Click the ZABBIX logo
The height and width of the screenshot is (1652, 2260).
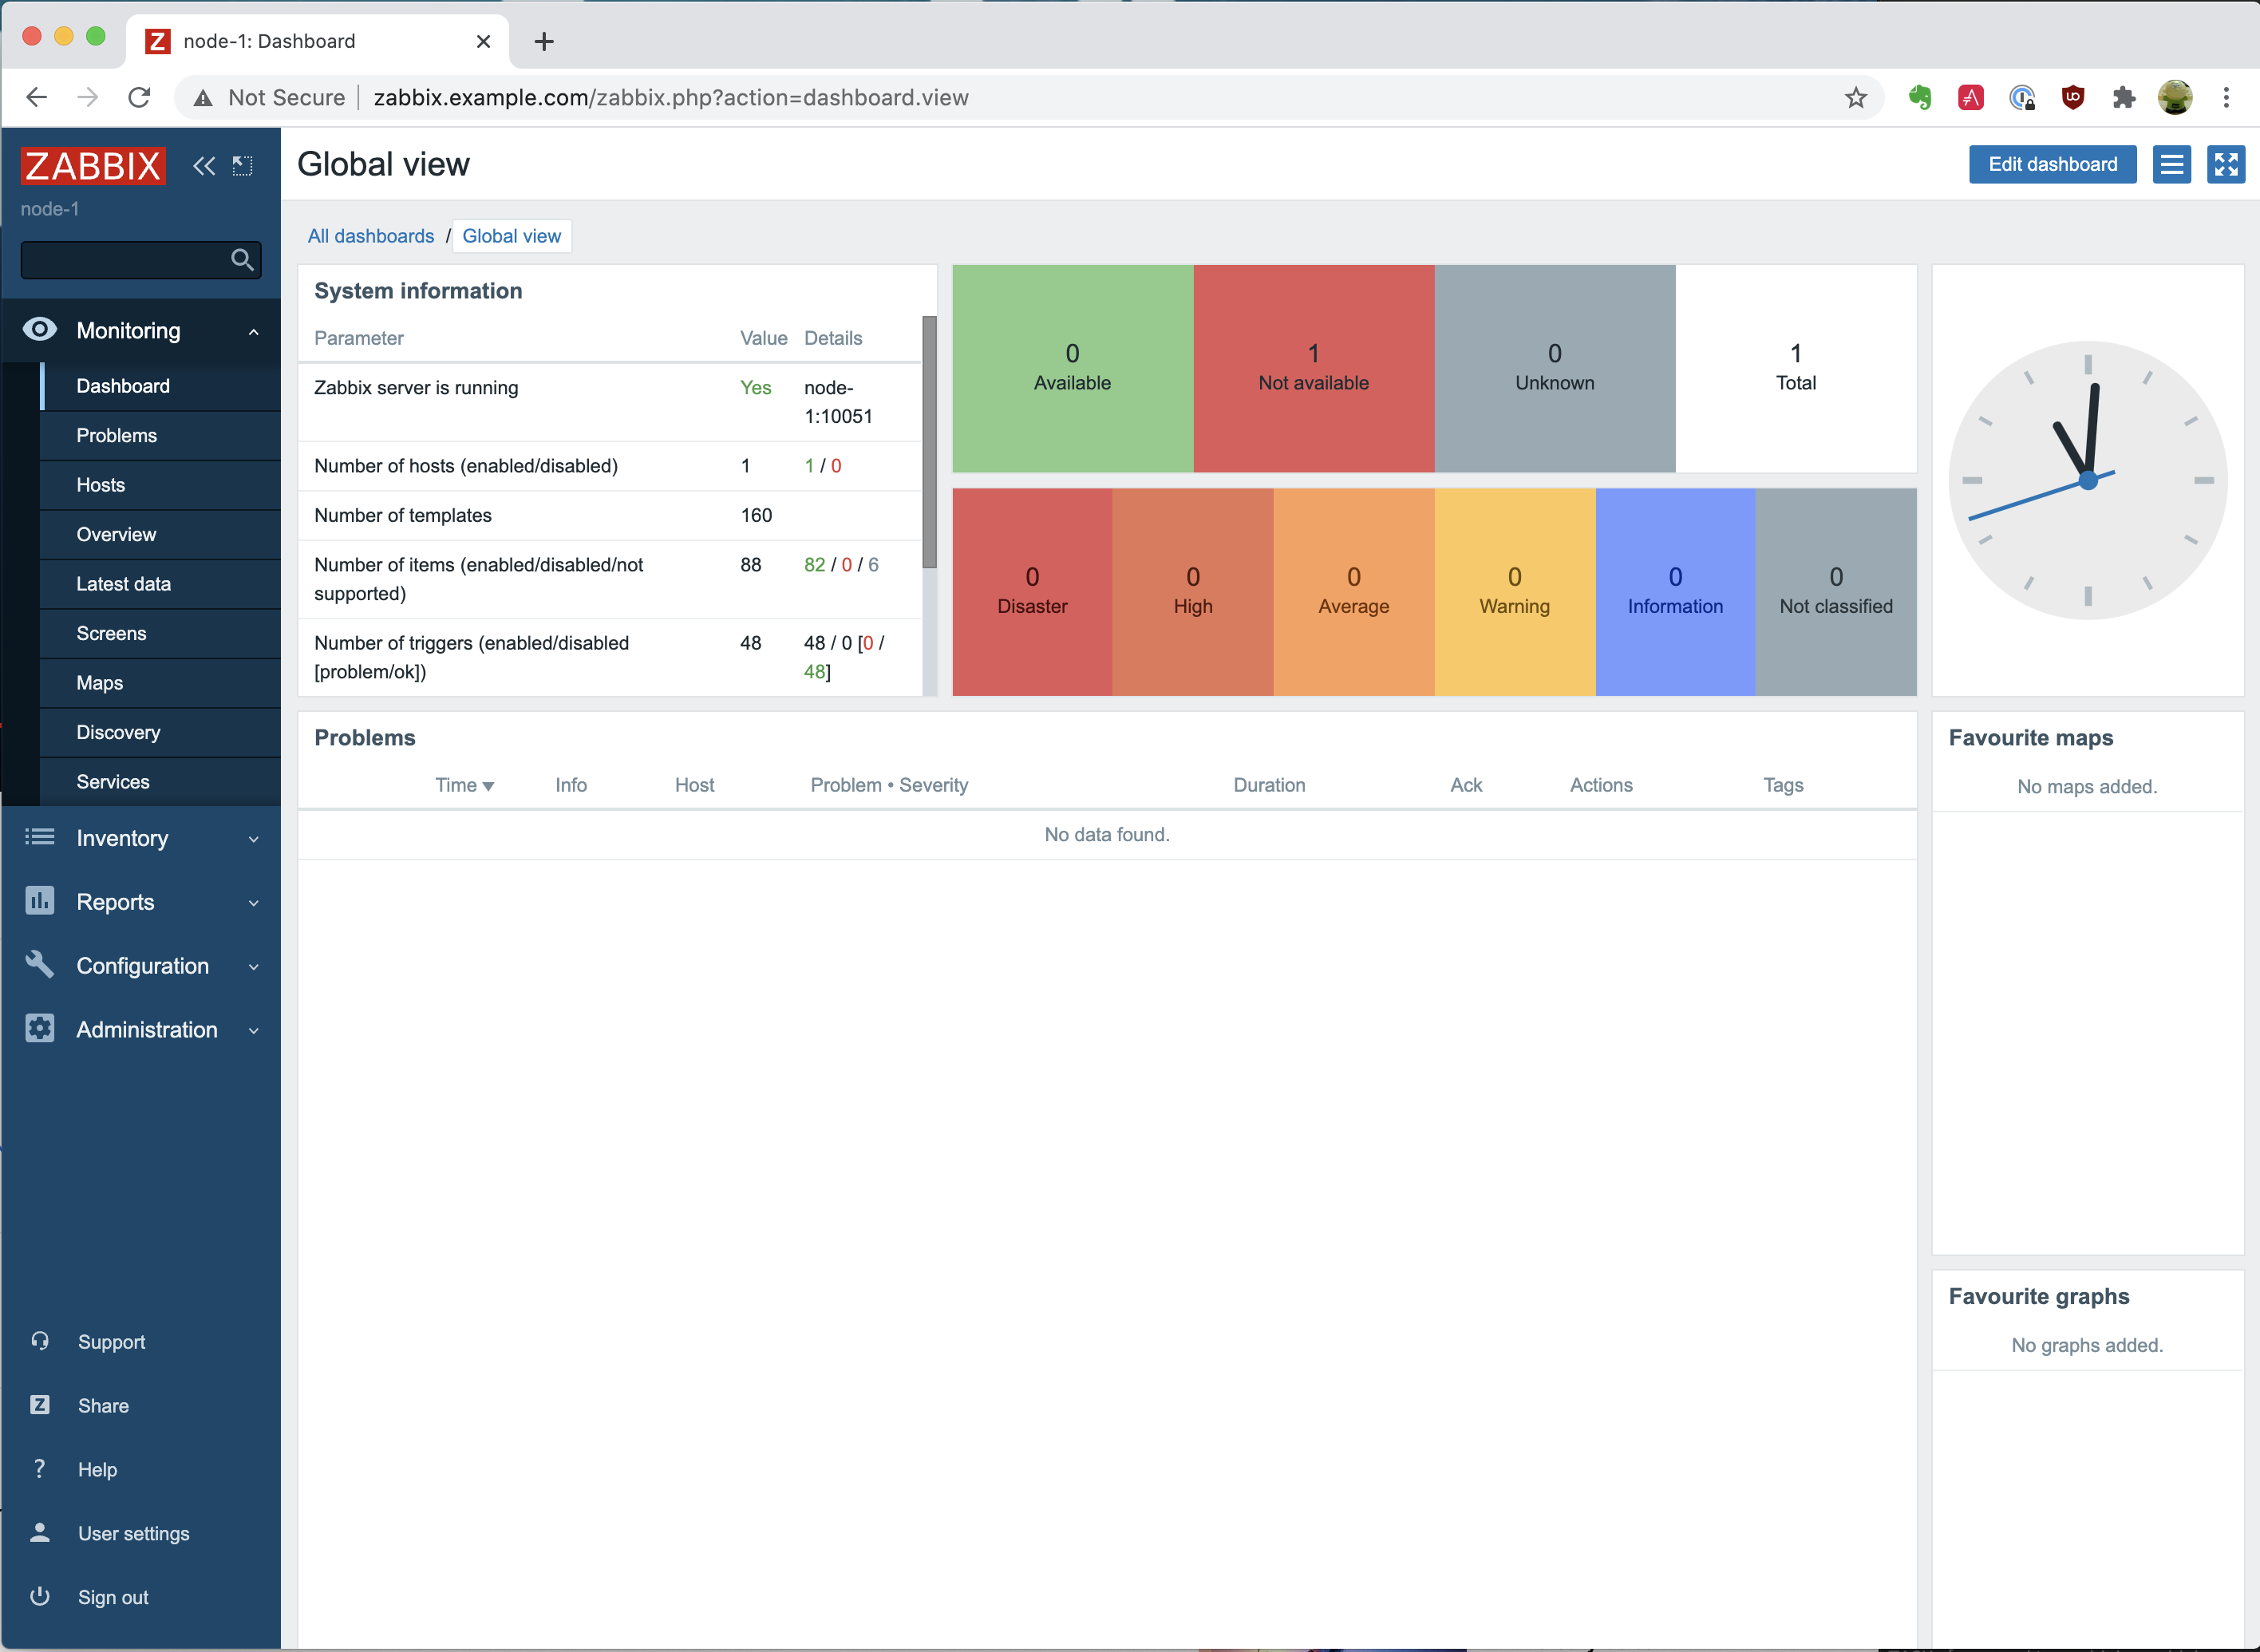(93, 166)
